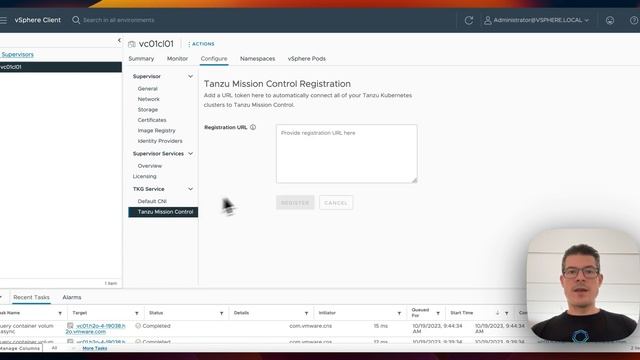The height and width of the screenshot is (360, 640).
Task: Click the global search field
Action: tap(119, 20)
